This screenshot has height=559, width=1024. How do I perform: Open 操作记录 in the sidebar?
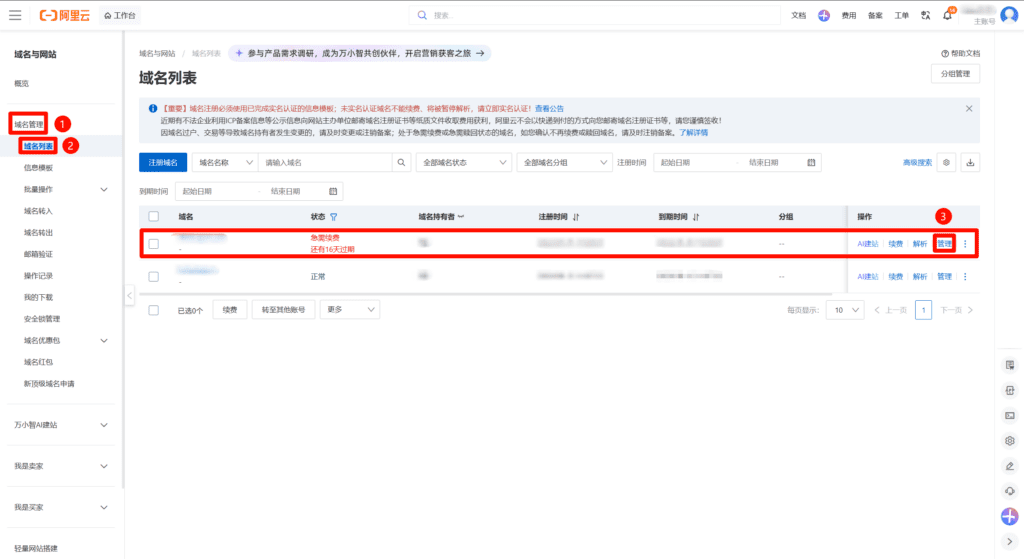39,276
